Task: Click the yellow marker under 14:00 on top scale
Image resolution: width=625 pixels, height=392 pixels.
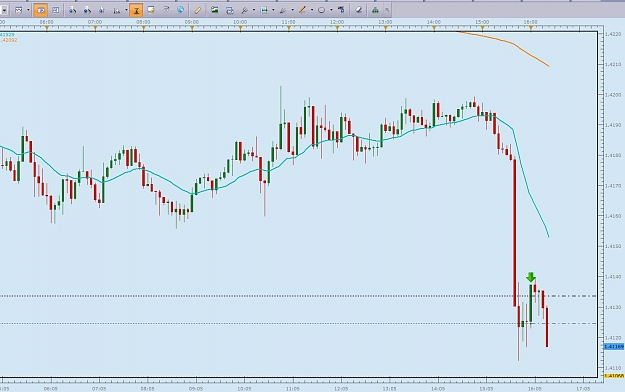Action: click(434, 29)
